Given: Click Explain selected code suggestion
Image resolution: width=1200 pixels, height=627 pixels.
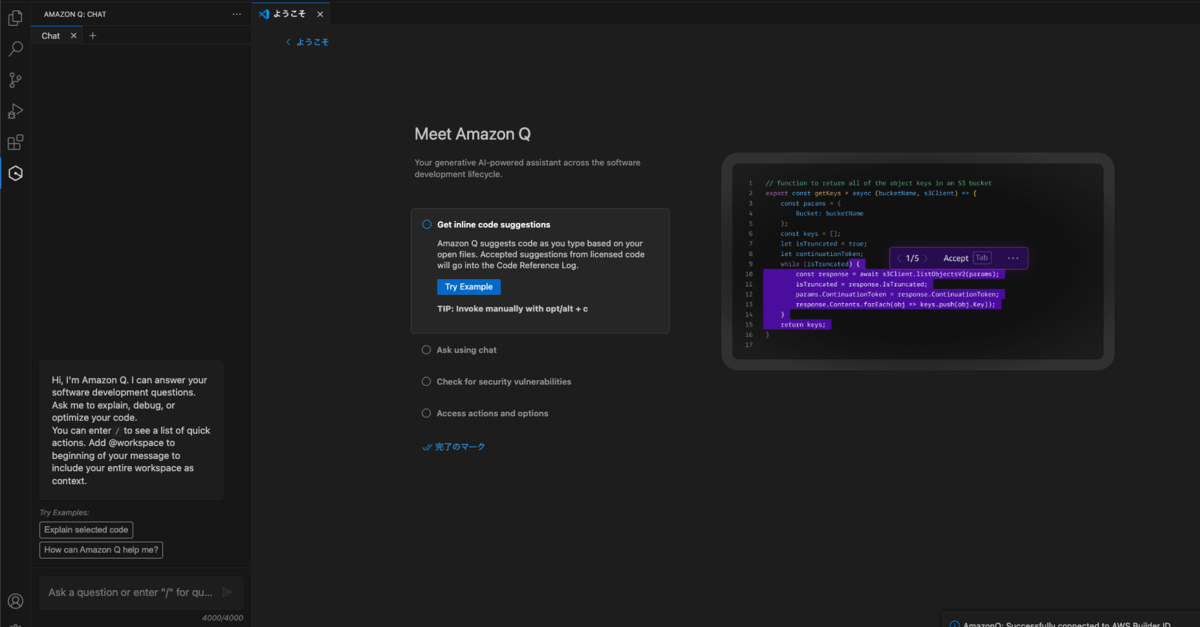Looking at the screenshot, I should [86, 530].
